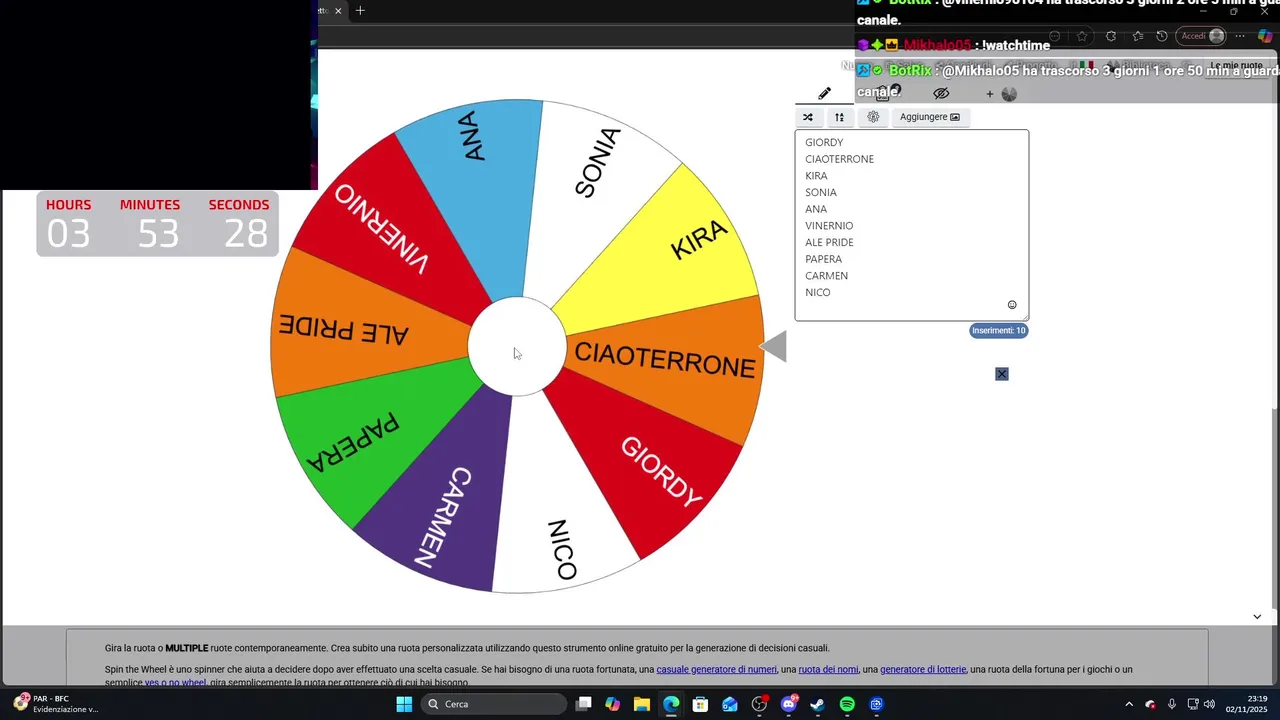Click the Inserimenti: 10 badge

click(x=998, y=330)
